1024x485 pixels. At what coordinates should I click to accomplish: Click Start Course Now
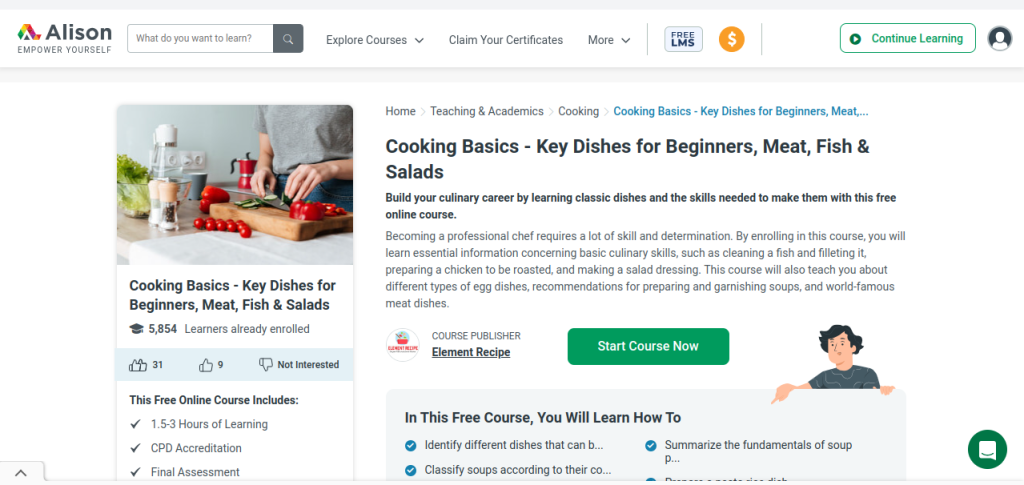point(648,347)
